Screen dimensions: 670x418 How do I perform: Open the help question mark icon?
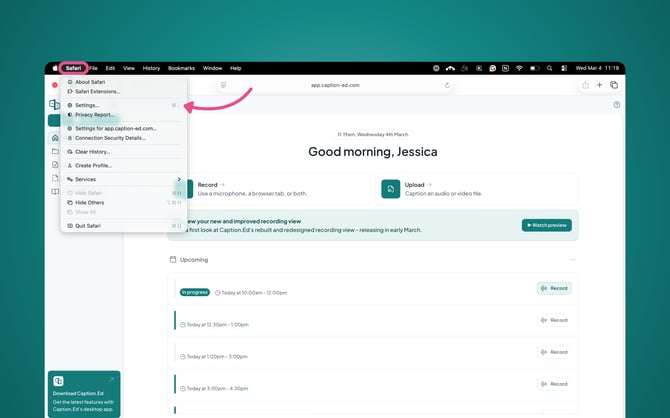(616, 104)
